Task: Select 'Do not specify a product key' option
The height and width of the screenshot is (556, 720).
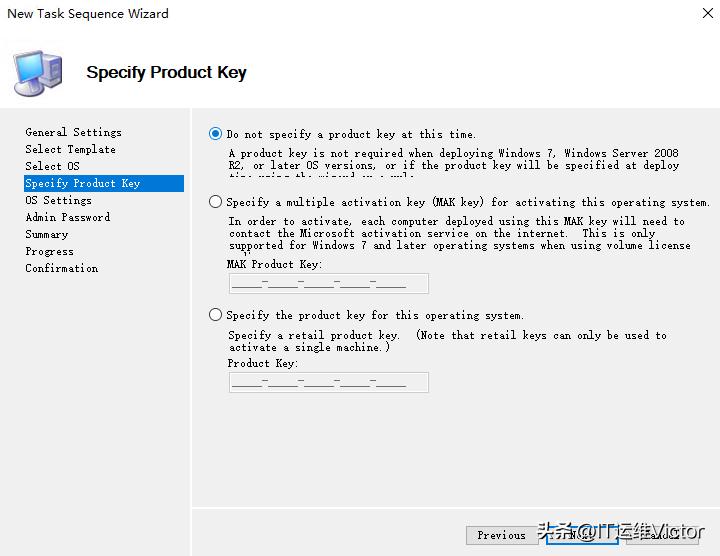Action: coord(216,134)
